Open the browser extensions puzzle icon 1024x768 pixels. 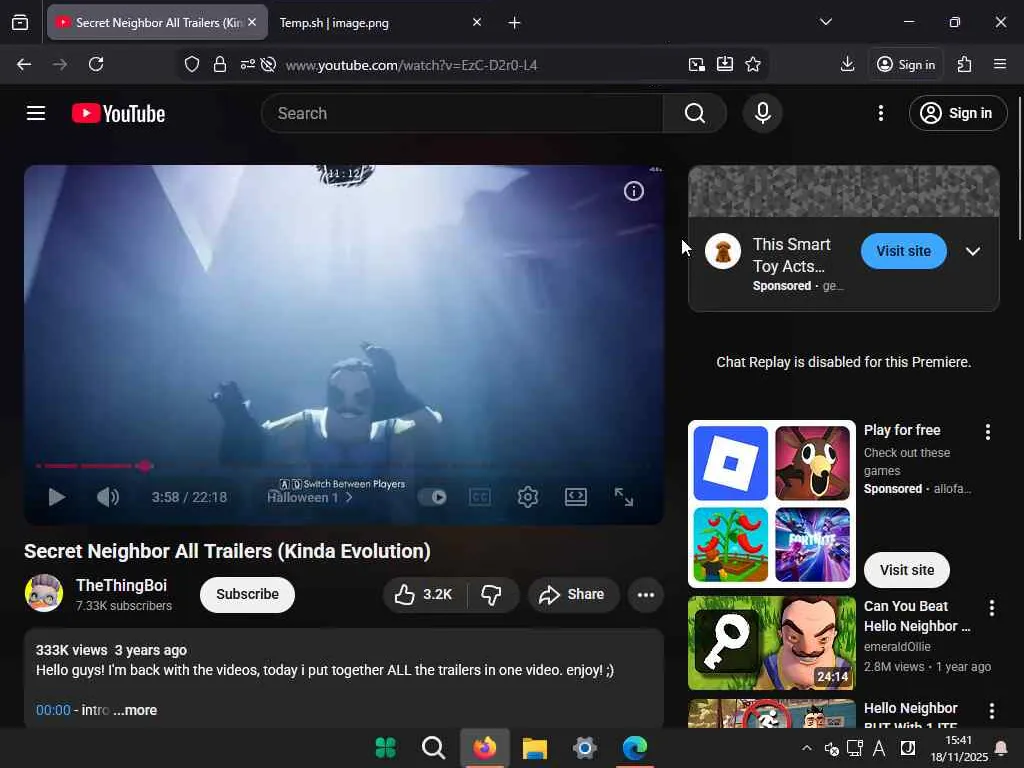[x=964, y=64]
